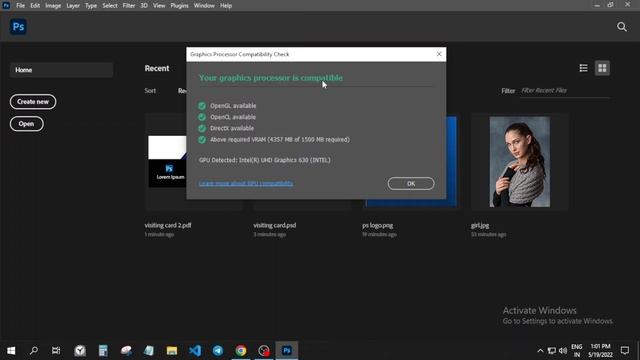Open the Layer menu
Image resolution: width=640 pixels, height=360 pixels.
(x=73, y=6)
